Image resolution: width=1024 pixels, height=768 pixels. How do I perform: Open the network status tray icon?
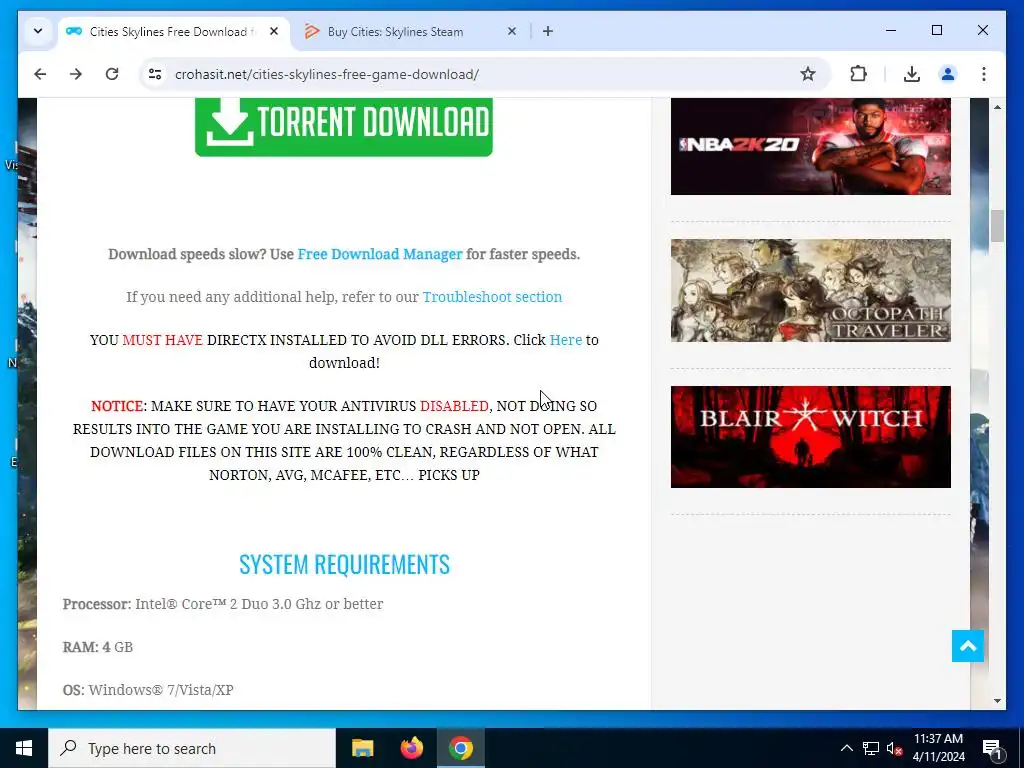point(871,748)
